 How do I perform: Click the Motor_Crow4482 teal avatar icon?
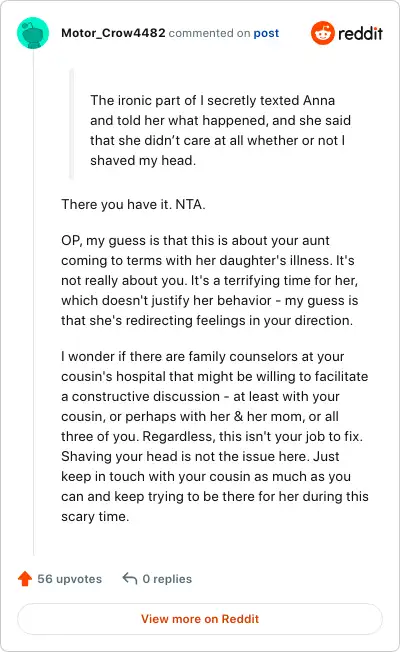[x=33, y=33]
